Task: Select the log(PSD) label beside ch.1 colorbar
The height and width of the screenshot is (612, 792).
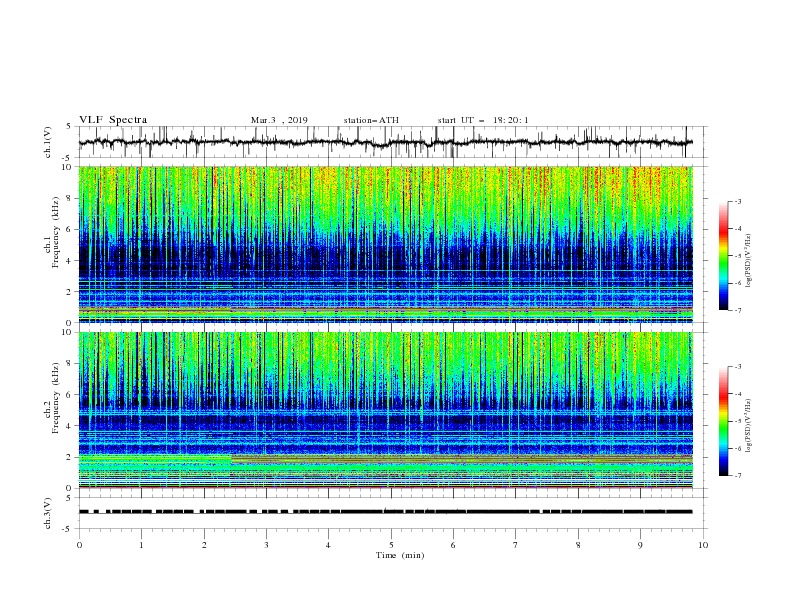Action: tap(748, 261)
